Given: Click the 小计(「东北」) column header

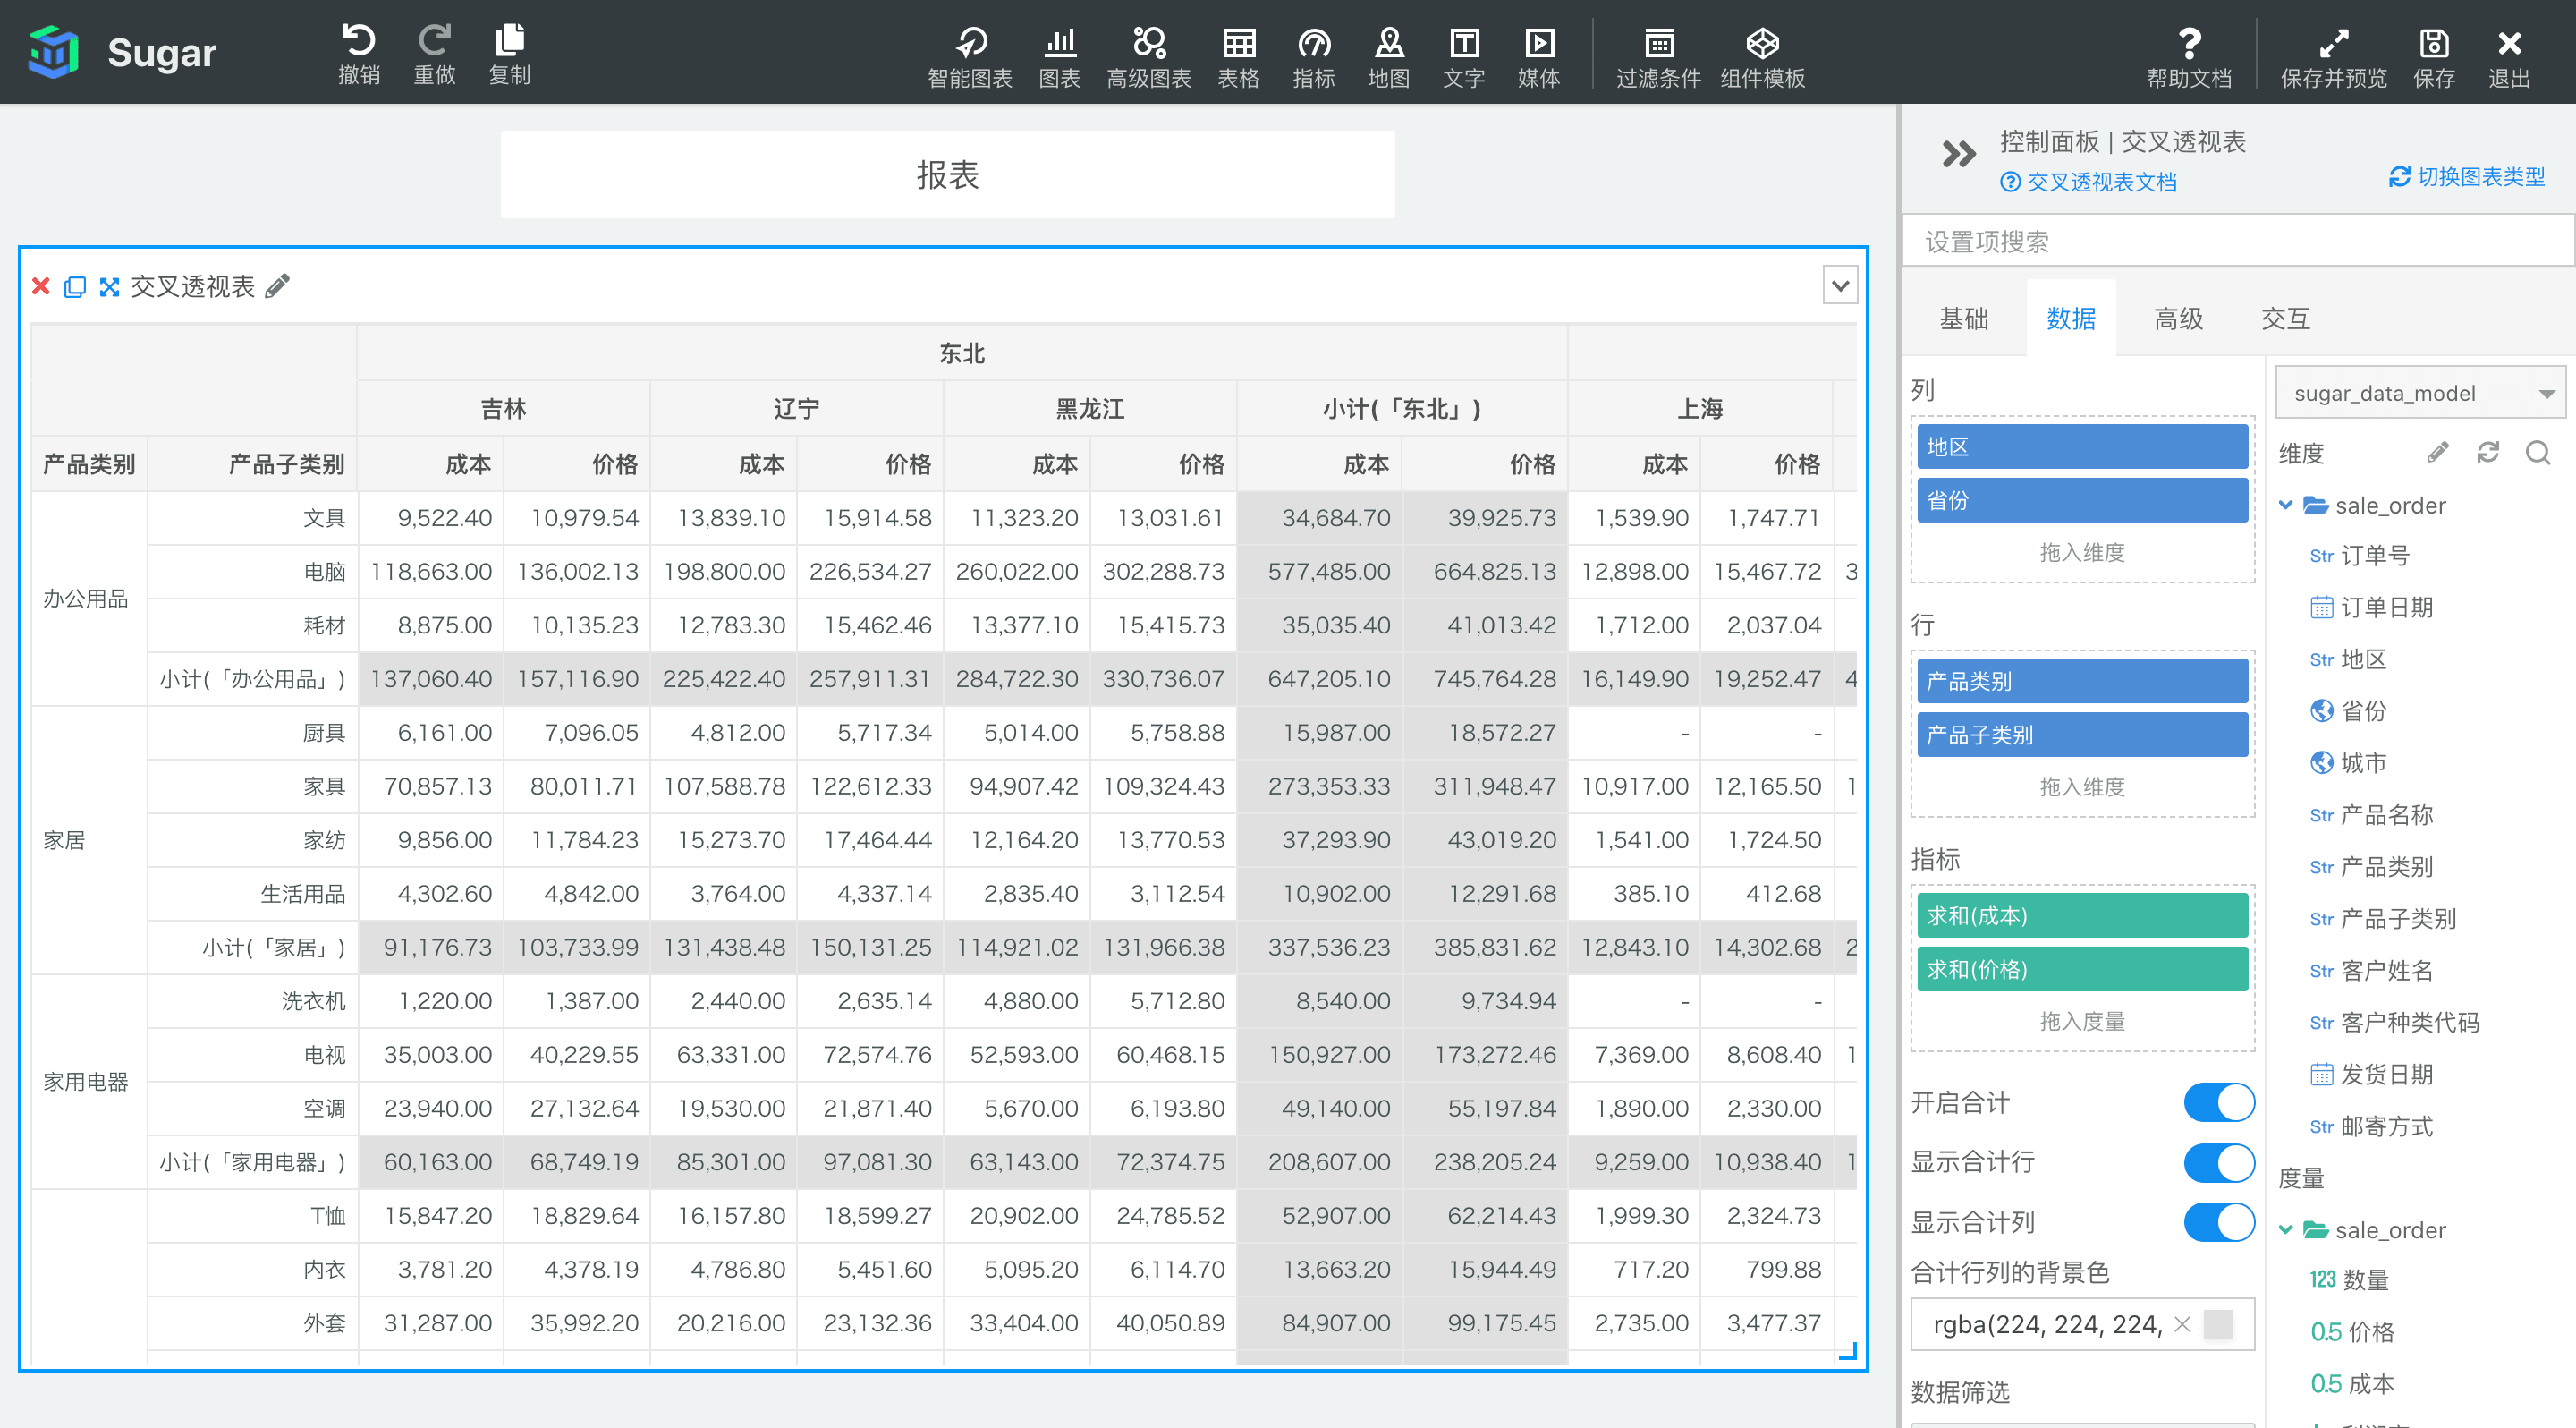Looking at the screenshot, I should tap(1401, 408).
